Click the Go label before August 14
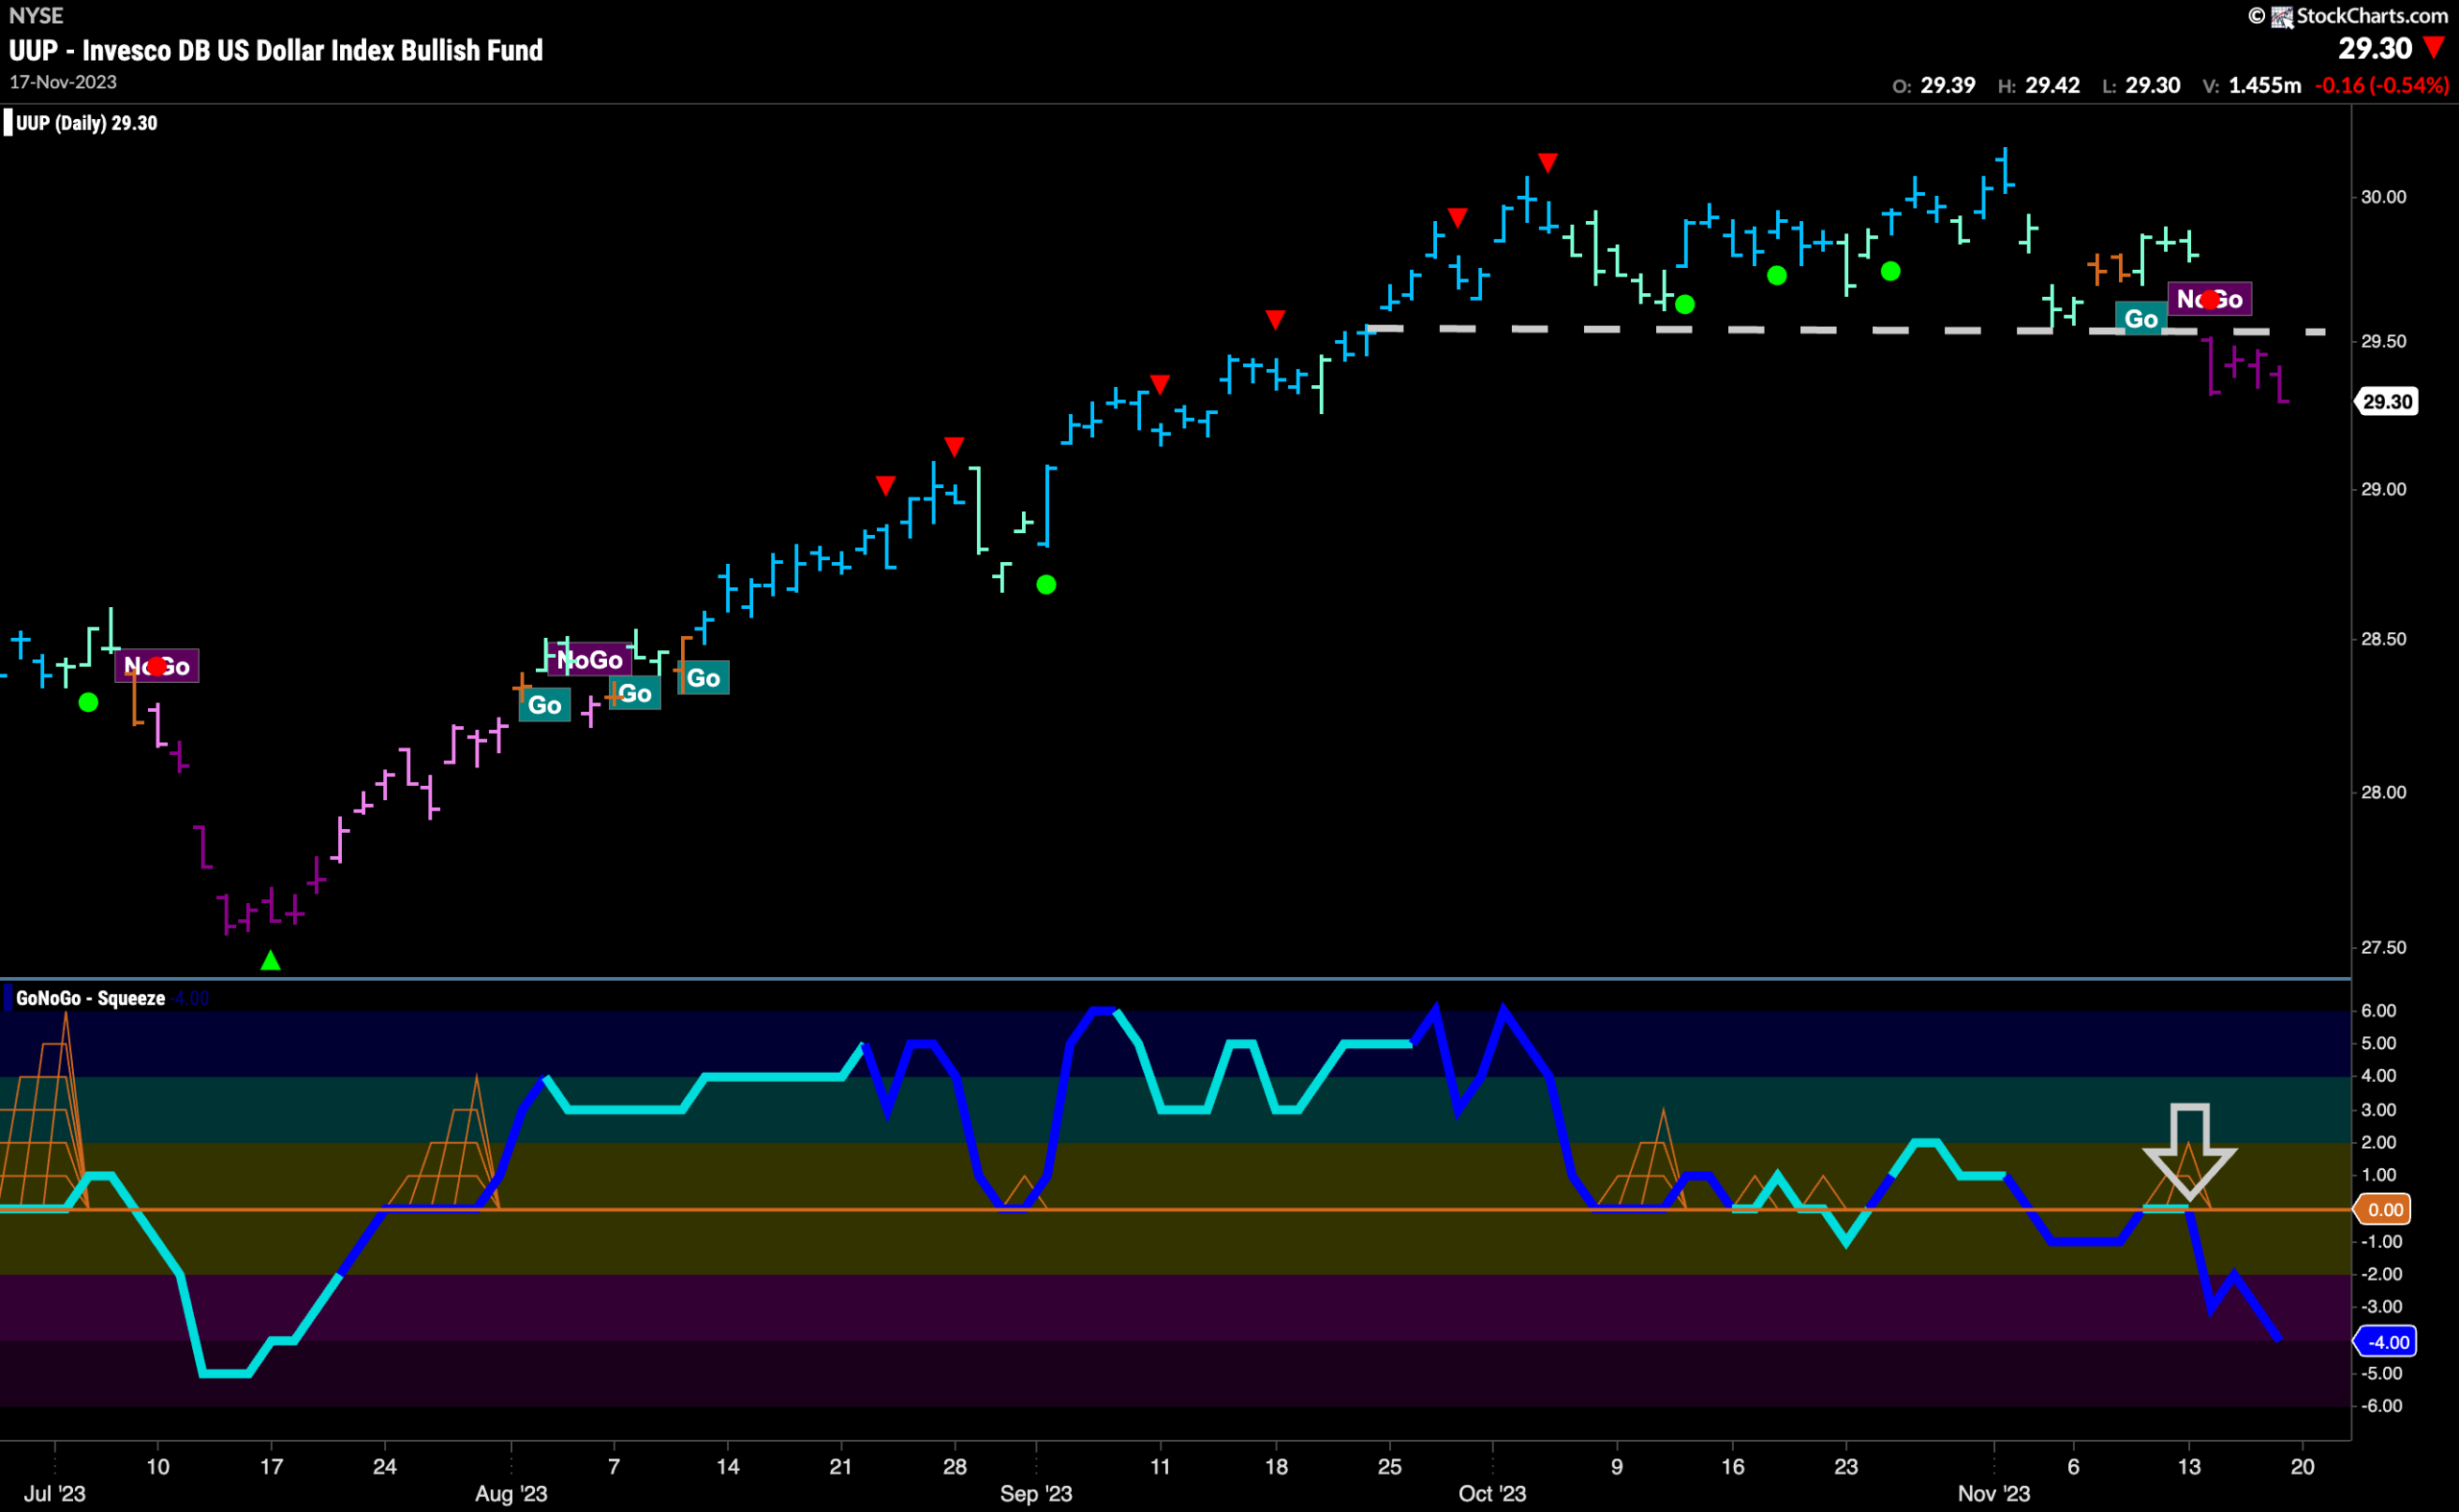This screenshot has height=1512, width=2459. click(704, 678)
